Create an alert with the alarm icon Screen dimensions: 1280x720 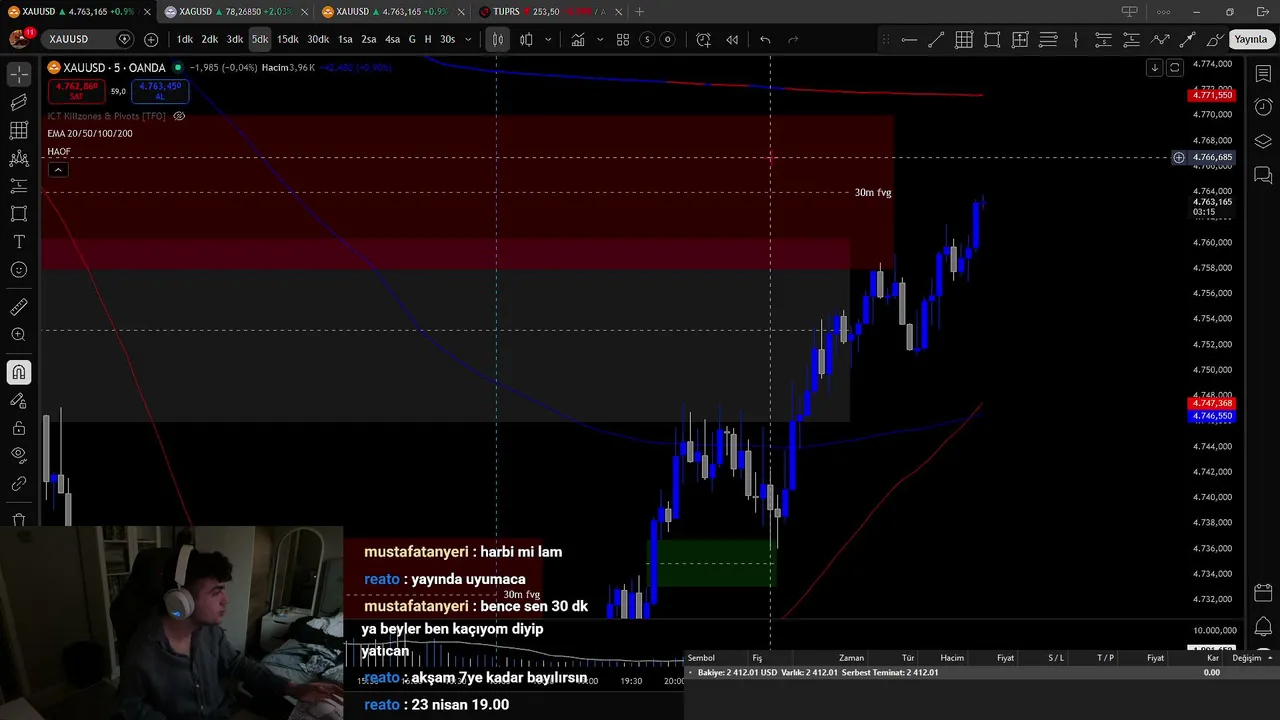703,39
